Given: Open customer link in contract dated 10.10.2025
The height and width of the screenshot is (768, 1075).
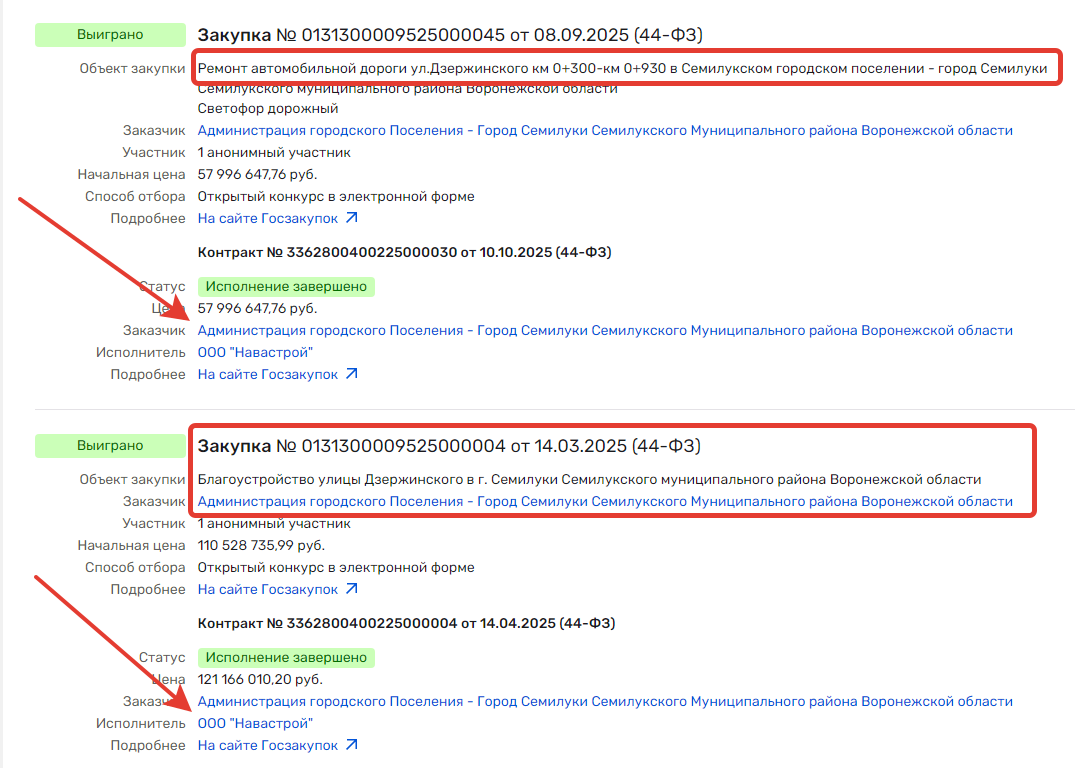Looking at the screenshot, I should tap(604, 330).
